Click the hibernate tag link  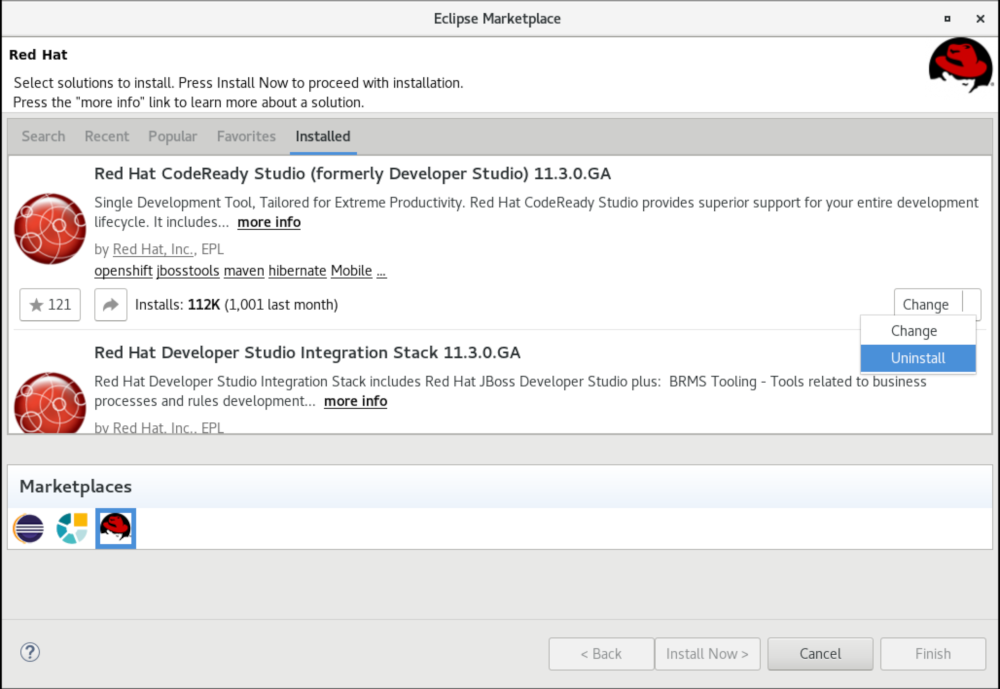click(297, 271)
